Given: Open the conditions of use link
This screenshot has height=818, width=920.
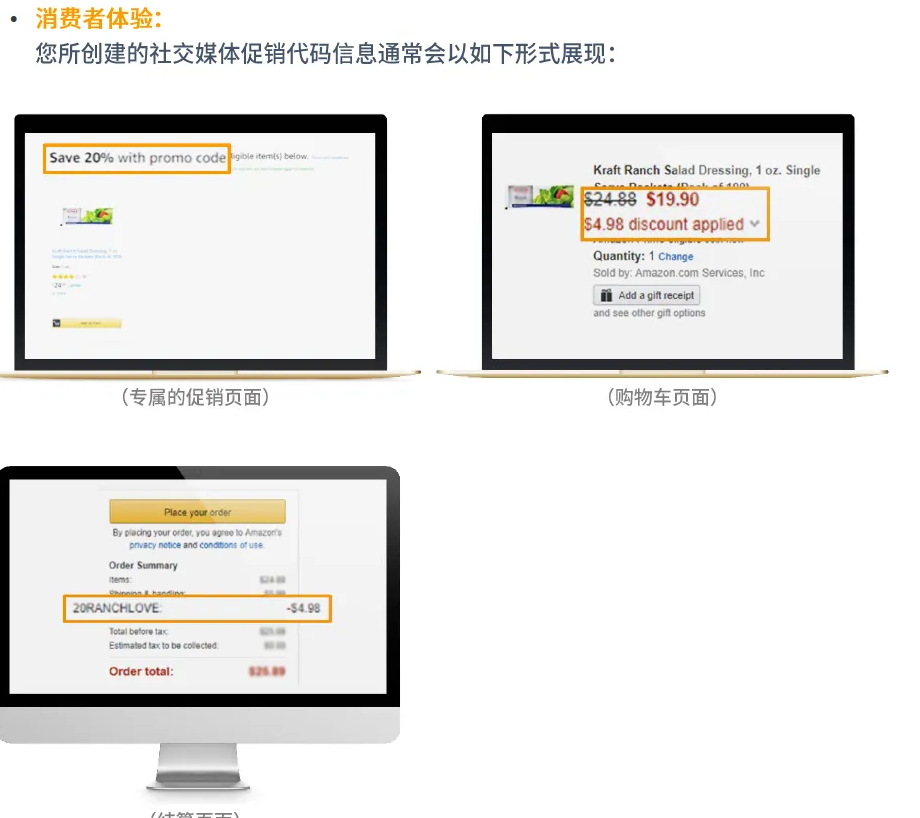Looking at the screenshot, I should 231,545.
